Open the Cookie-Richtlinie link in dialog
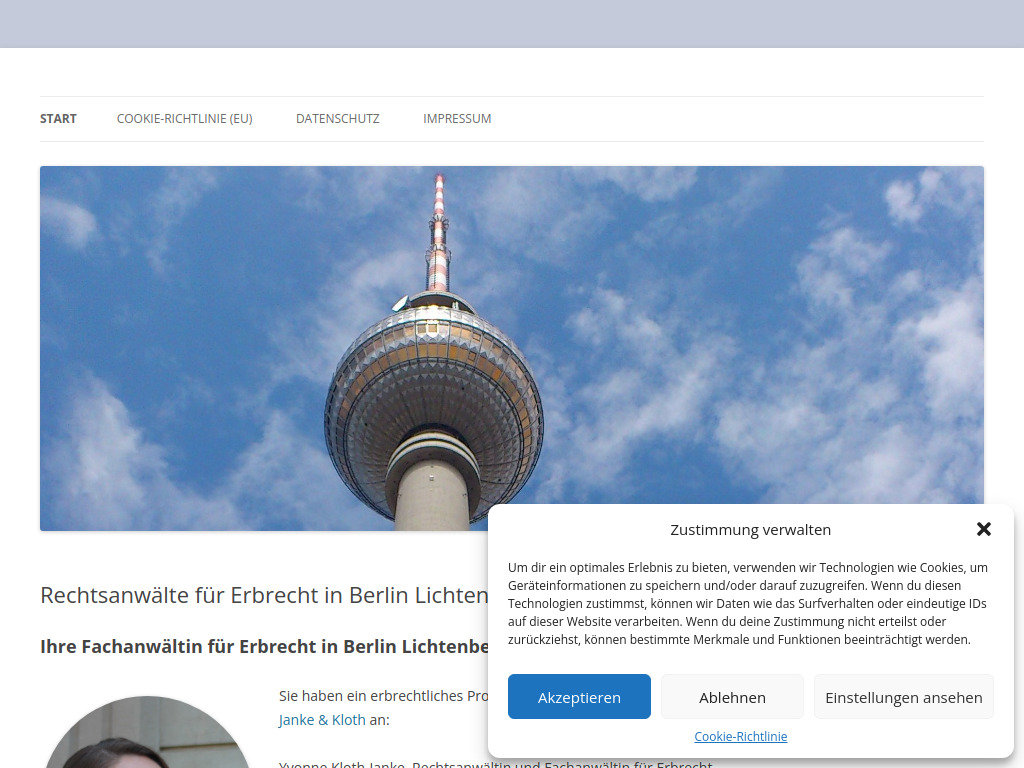This screenshot has width=1024, height=768. tap(741, 737)
